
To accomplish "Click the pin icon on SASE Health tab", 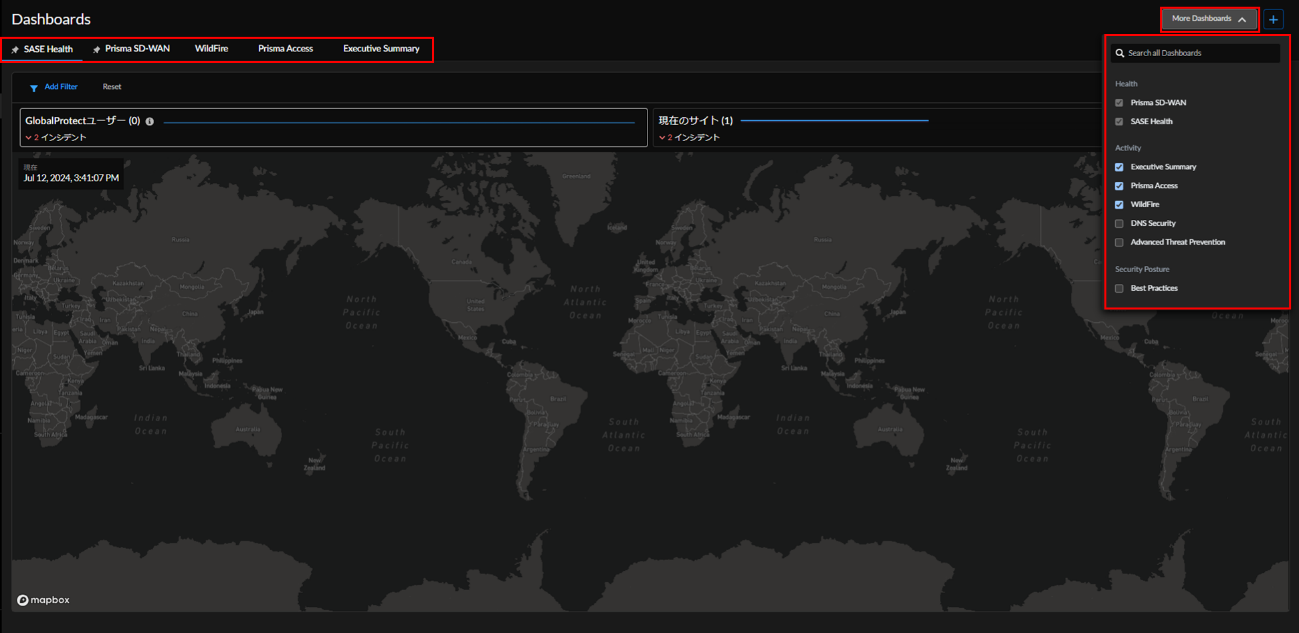I will pyautogui.click(x=15, y=49).
